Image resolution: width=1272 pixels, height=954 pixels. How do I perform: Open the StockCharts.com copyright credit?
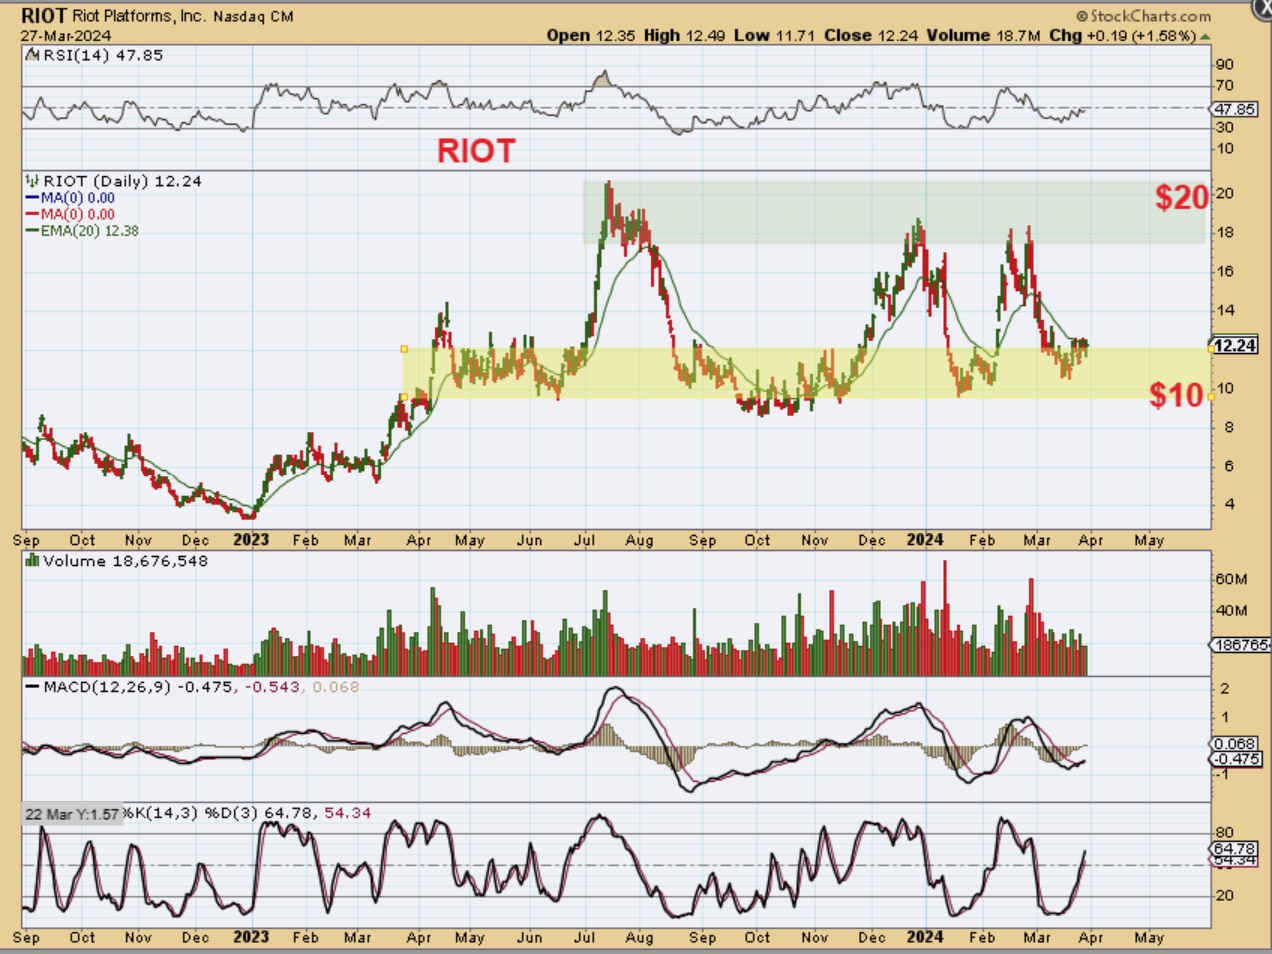1143,16
